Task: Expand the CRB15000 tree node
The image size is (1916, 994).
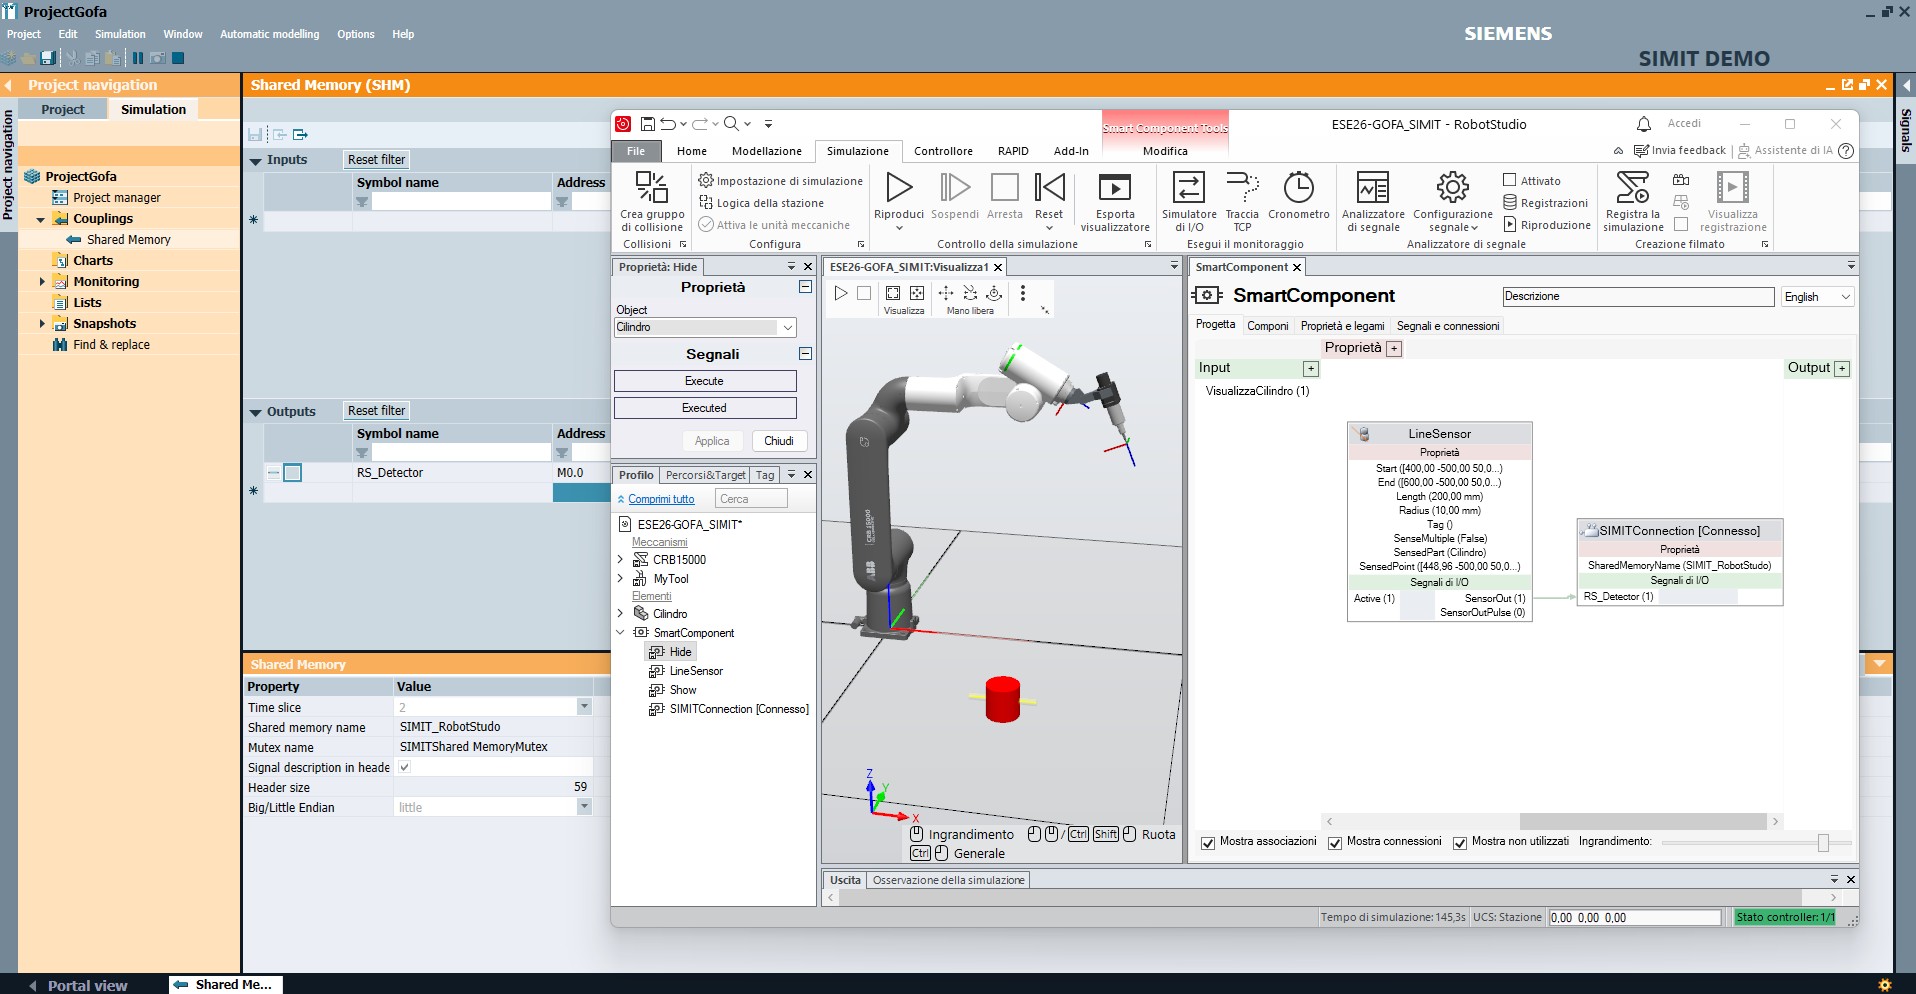Action: (620, 560)
